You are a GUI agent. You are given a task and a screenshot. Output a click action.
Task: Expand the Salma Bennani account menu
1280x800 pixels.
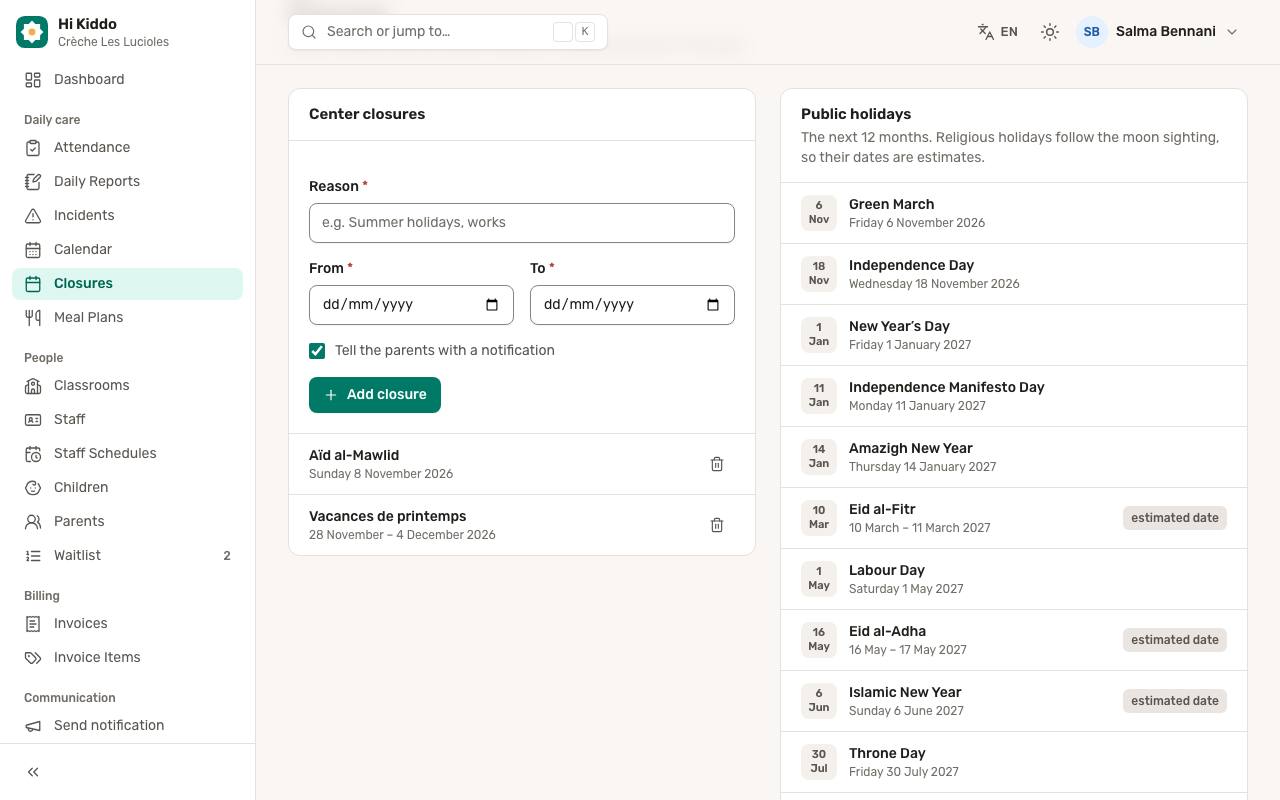point(1158,32)
